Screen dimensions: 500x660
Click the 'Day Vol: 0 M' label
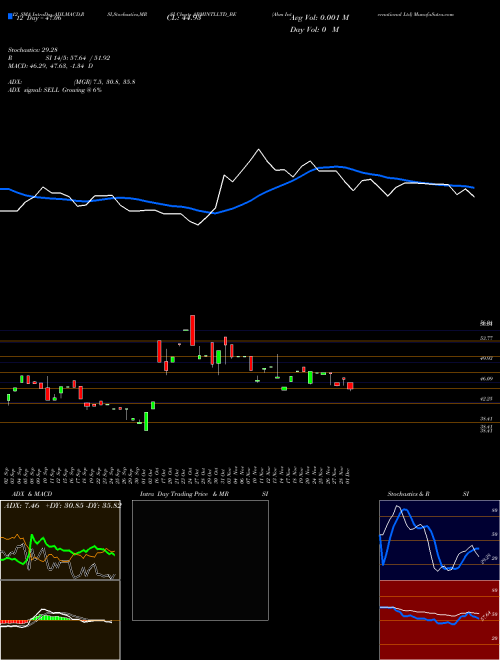(x=314, y=29)
